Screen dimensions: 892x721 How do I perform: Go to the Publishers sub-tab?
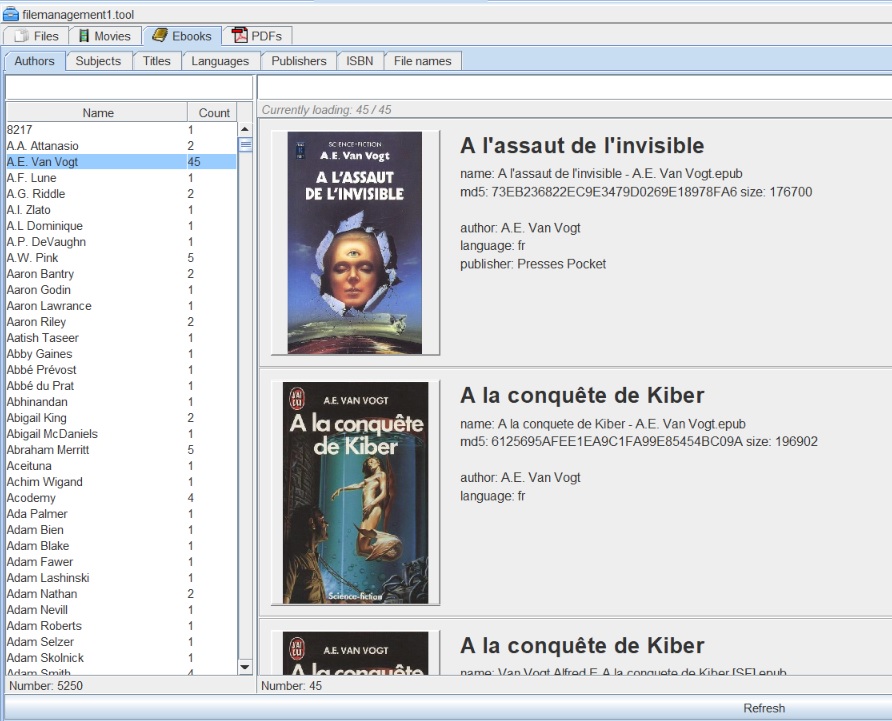[x=299, y=61]
